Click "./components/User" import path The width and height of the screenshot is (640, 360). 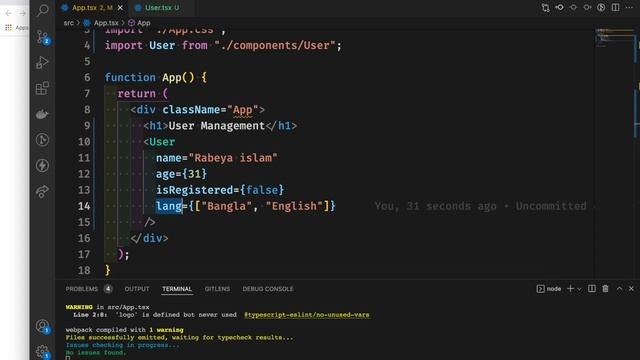click(x=275, y=45)
